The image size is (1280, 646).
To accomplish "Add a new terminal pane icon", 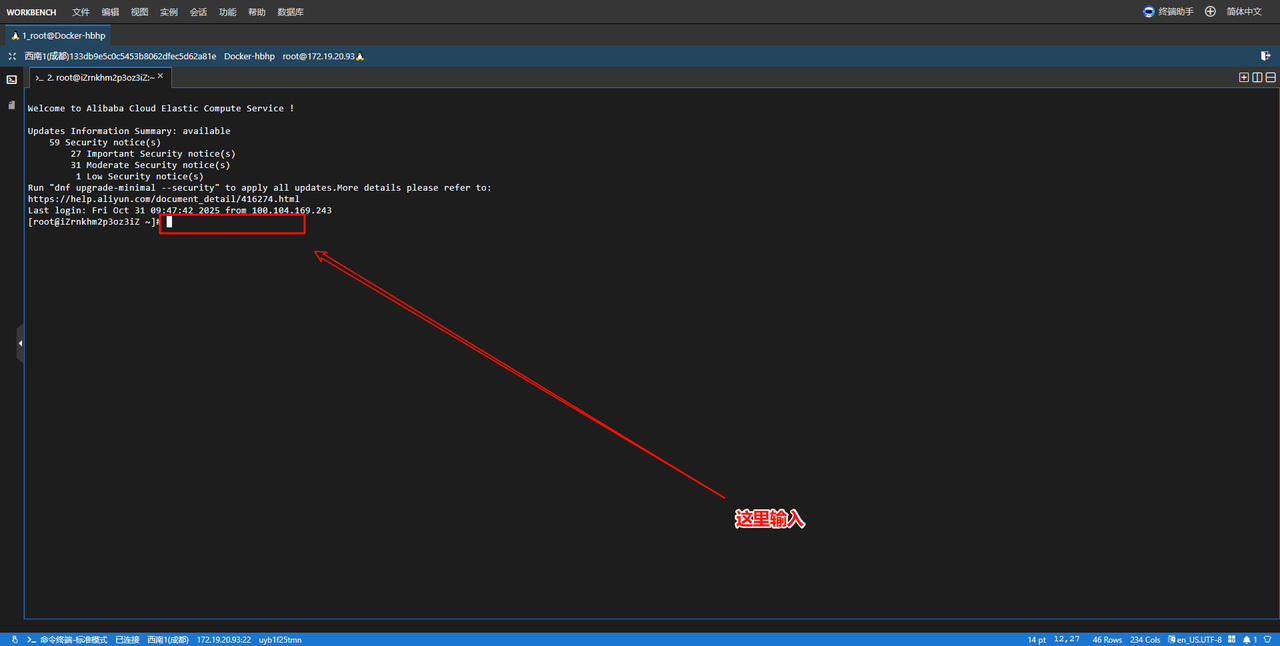I will click(1244, 77).
